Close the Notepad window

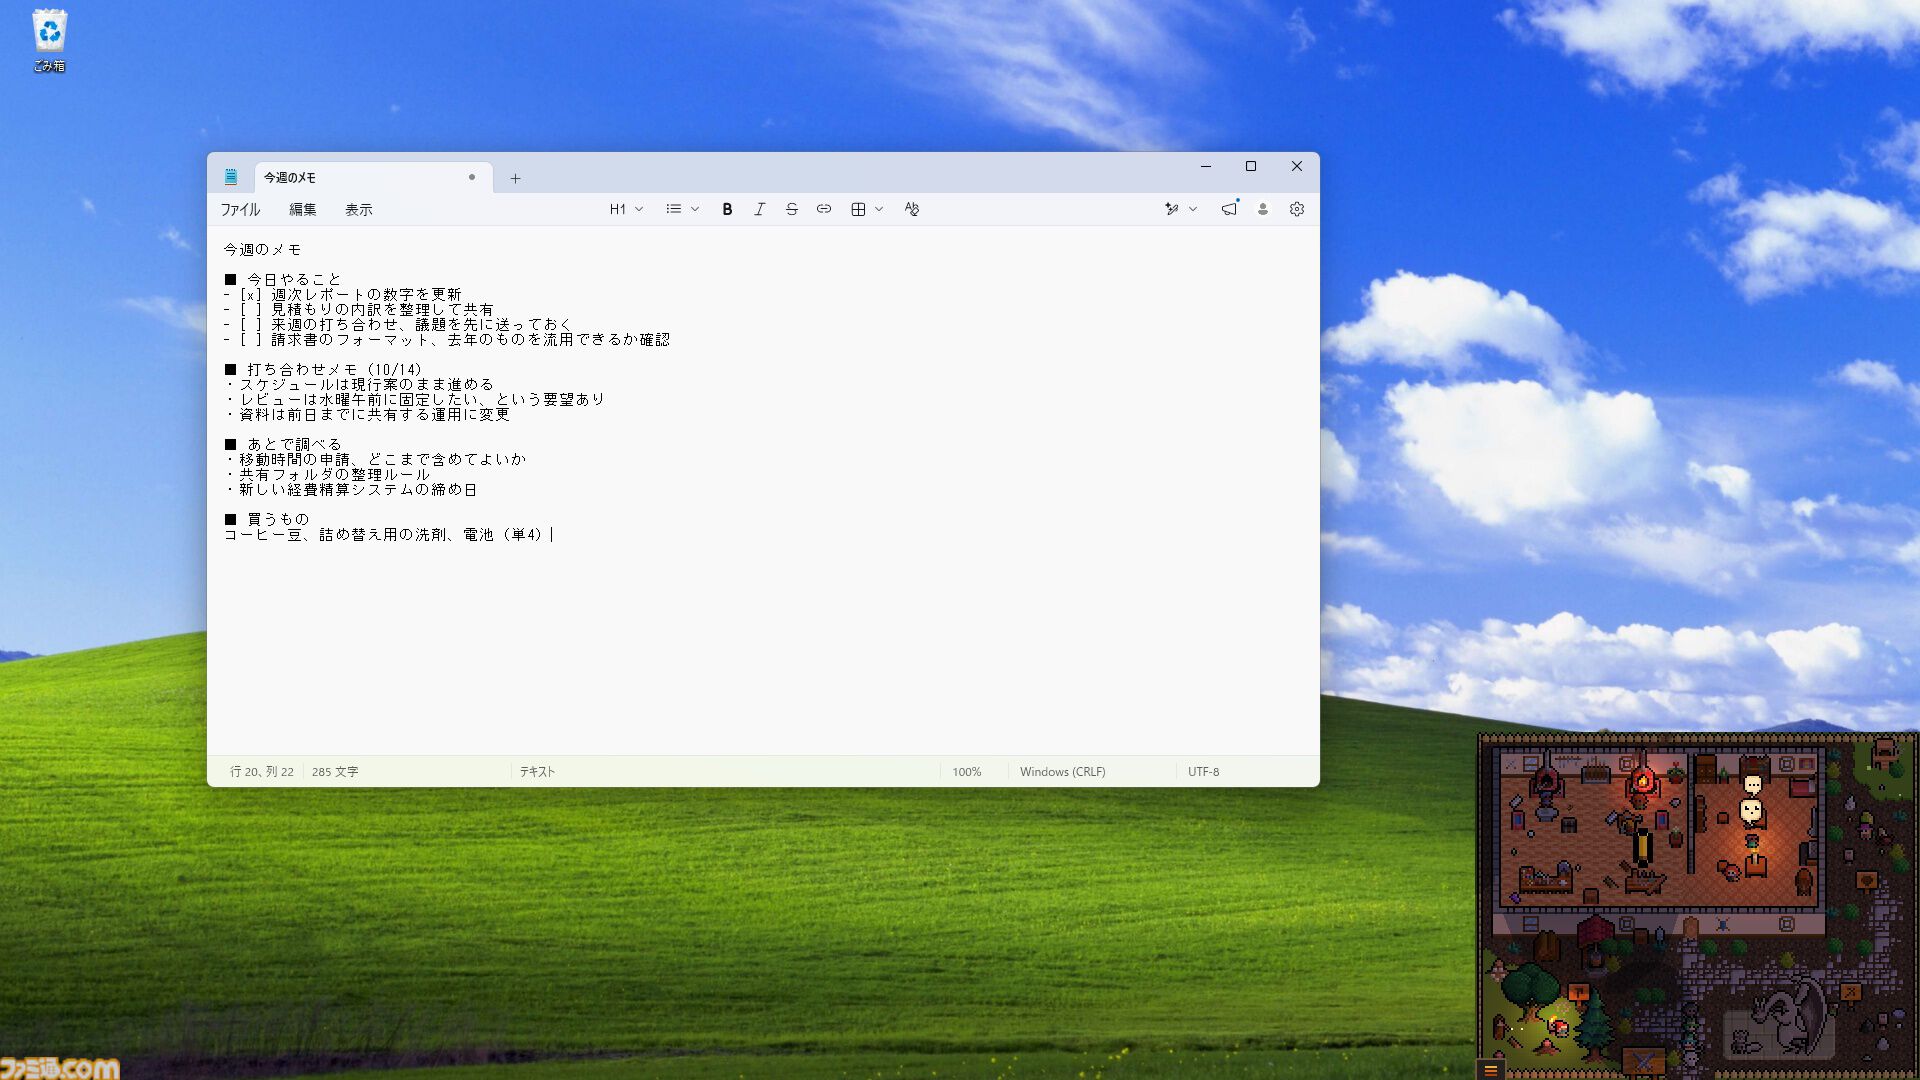(1297, 166)
